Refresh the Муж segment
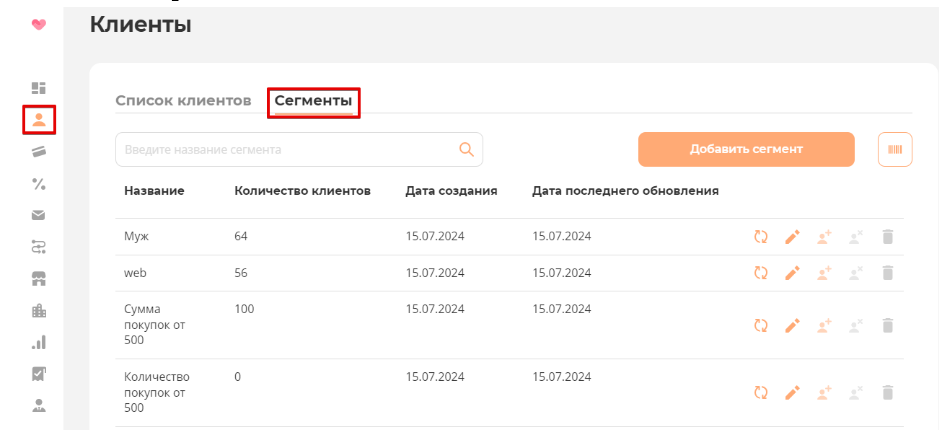Image resolution: width=939 pixels, height=431 pixels. point(761,237)
